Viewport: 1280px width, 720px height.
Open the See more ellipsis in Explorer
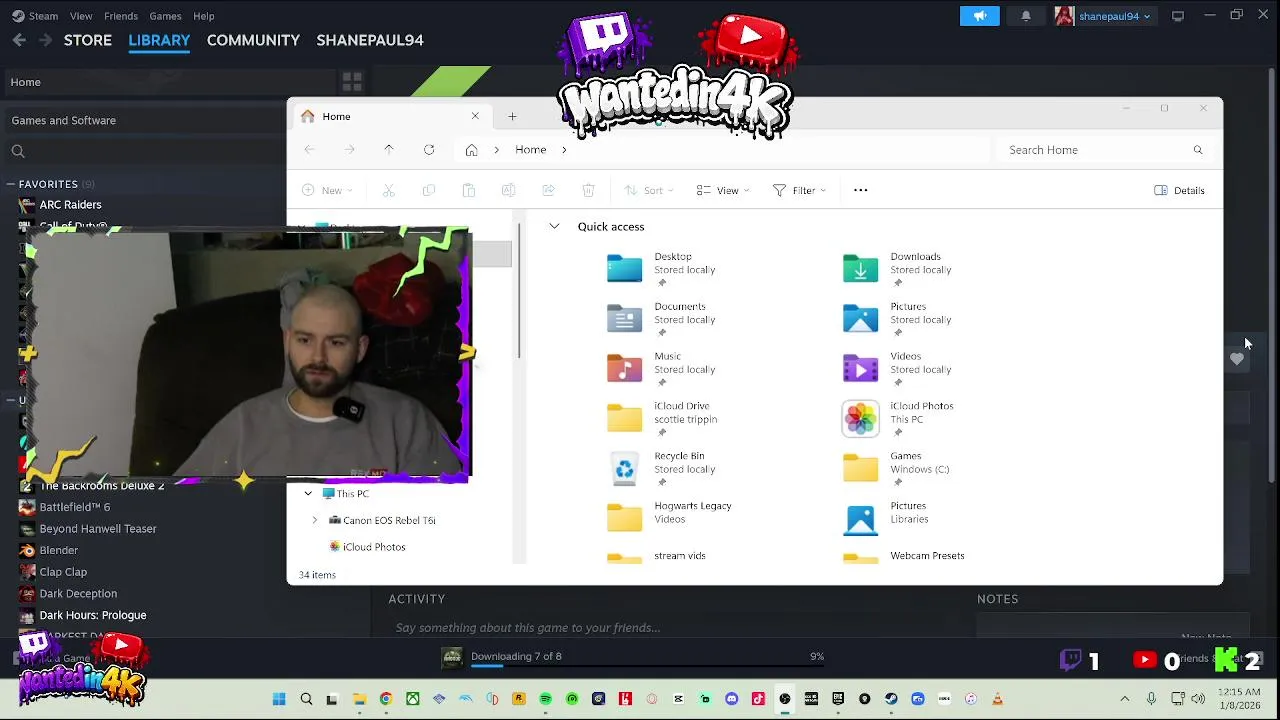pyautogui.click(x=860, y=190)
